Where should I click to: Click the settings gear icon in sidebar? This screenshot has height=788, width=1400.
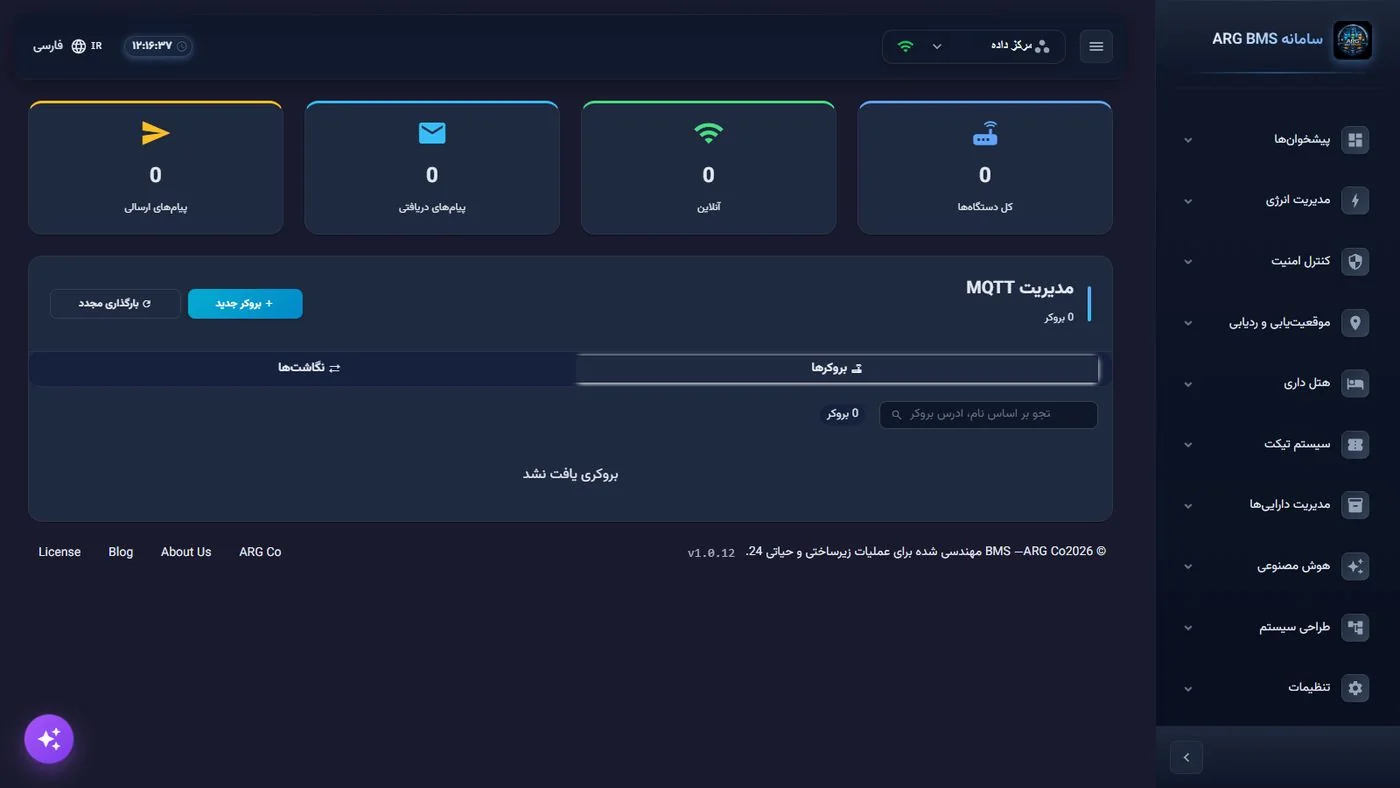pyautogui.click(x=1355, y=688)
